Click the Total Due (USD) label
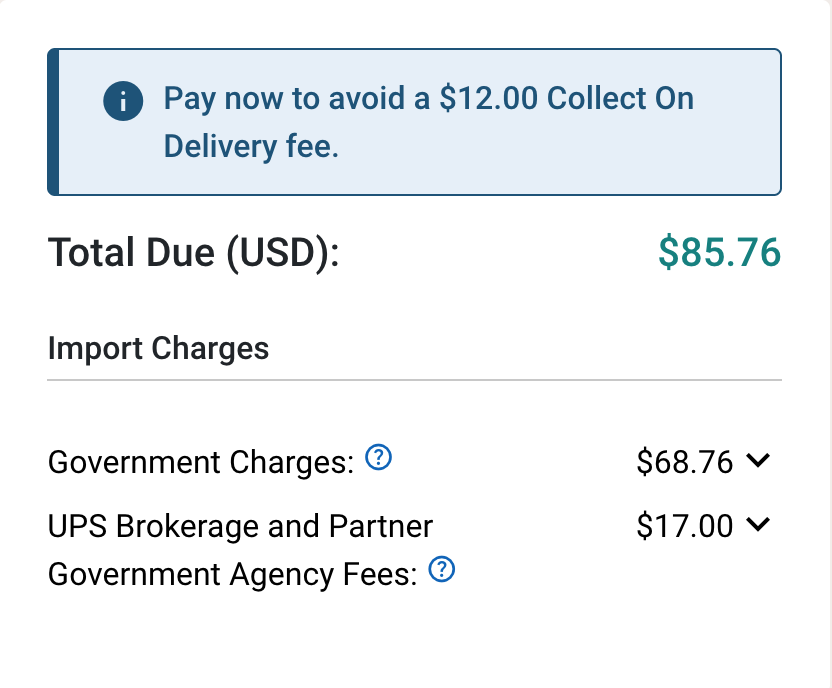The image size is (832, 688). tap(194, 253)
